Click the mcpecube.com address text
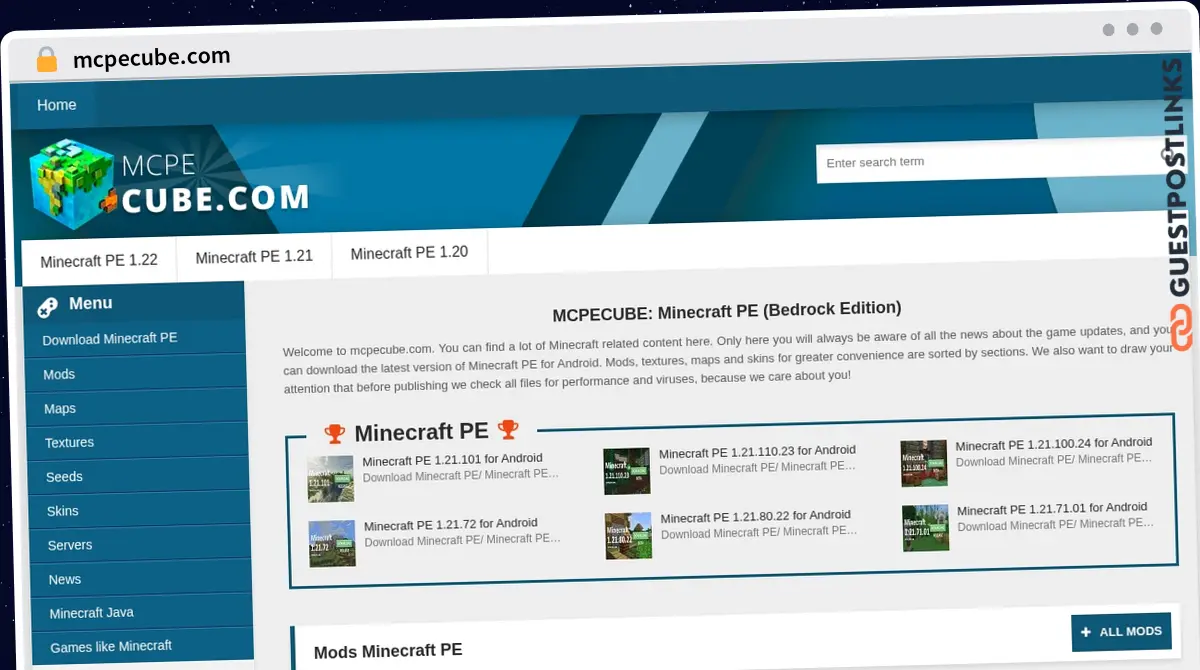The width and height of the screenshot is (1200, 670). click(x=152, y=57)
